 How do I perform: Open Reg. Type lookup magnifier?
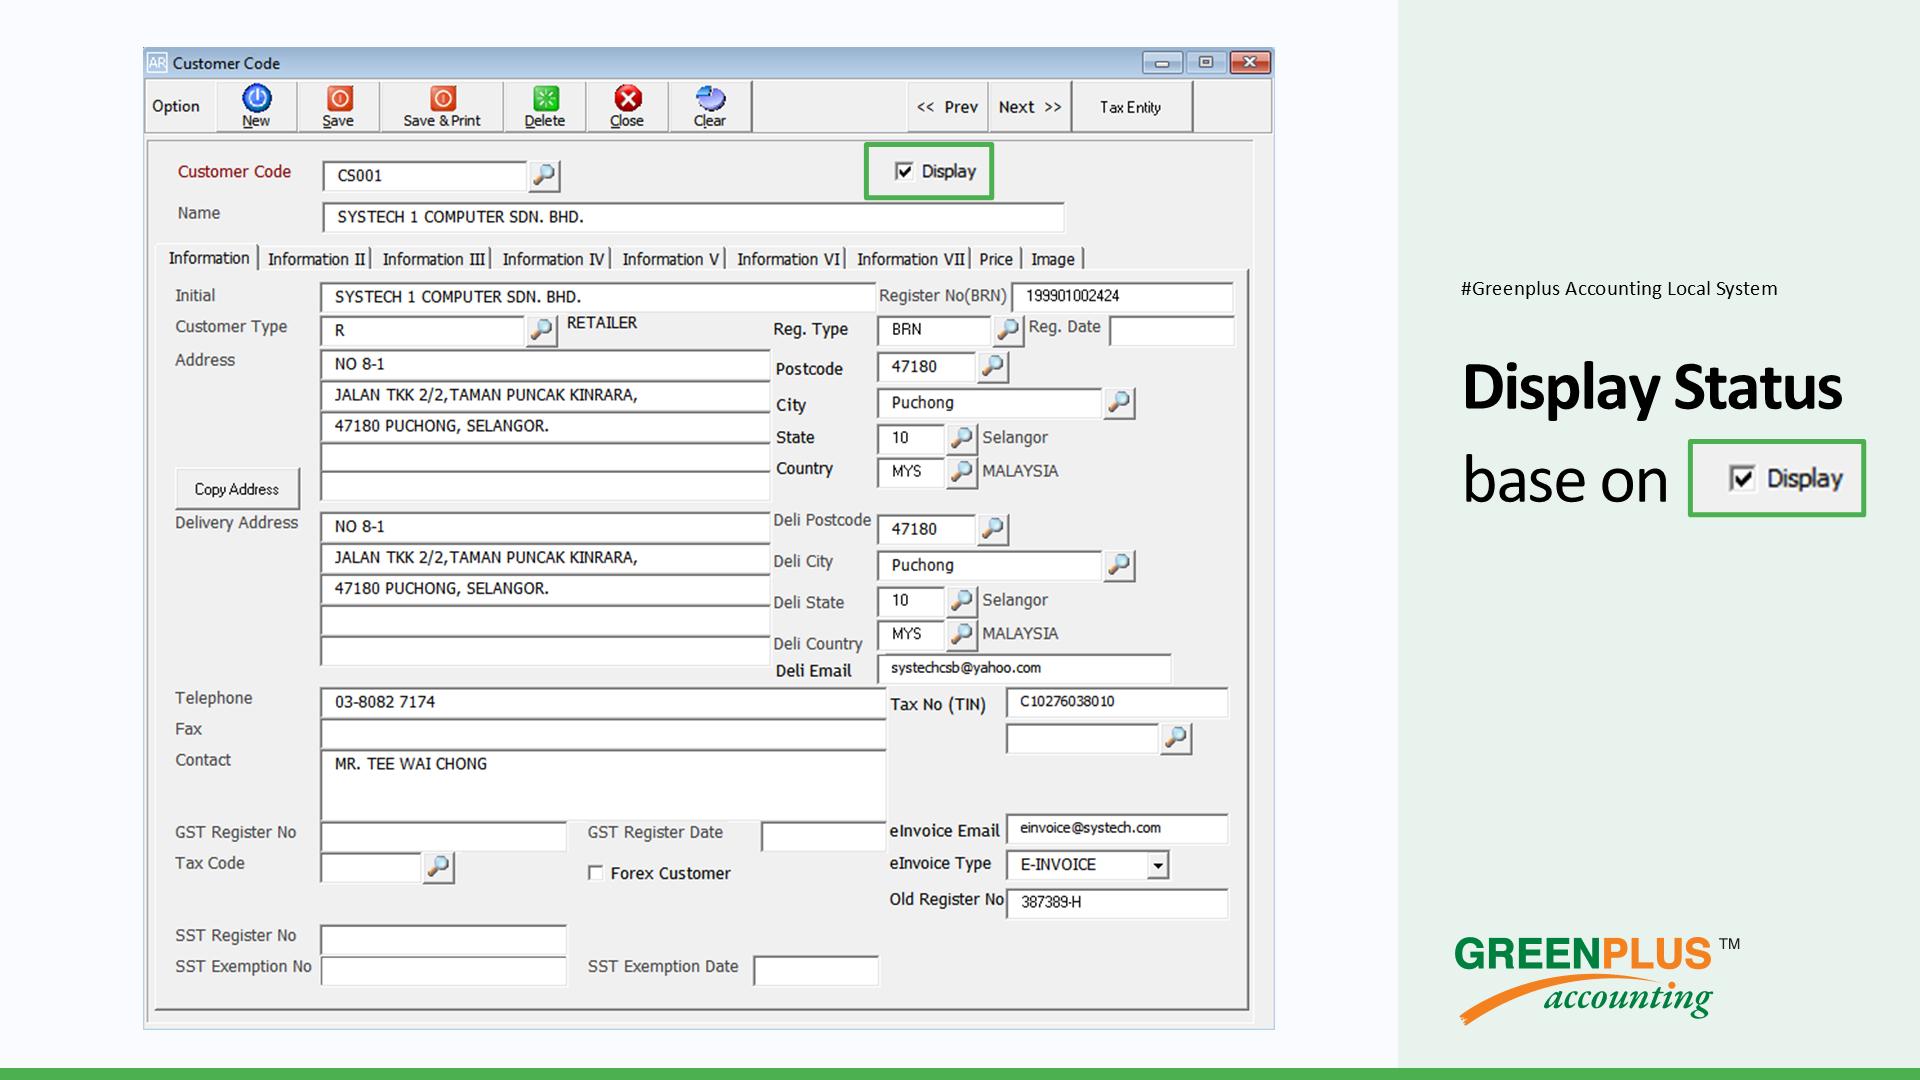(1008, 329)
